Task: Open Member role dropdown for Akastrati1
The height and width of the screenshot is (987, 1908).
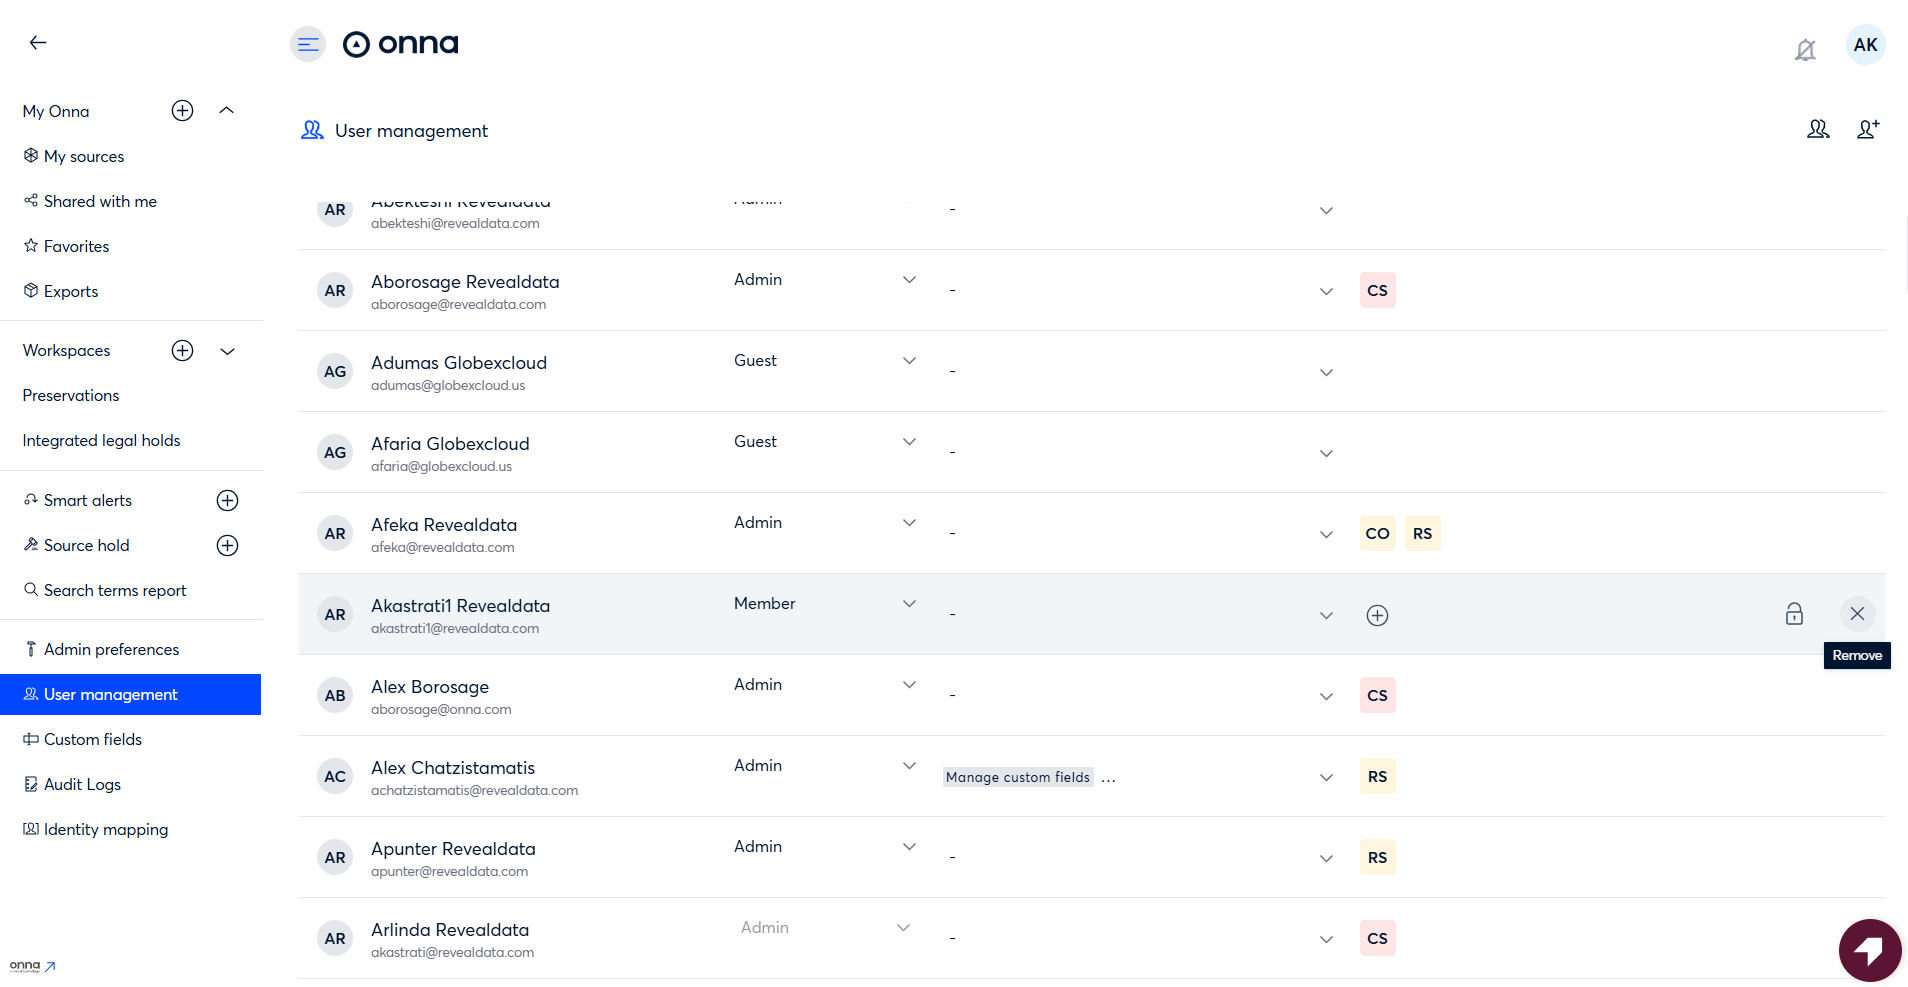Action: click(909, 604)
